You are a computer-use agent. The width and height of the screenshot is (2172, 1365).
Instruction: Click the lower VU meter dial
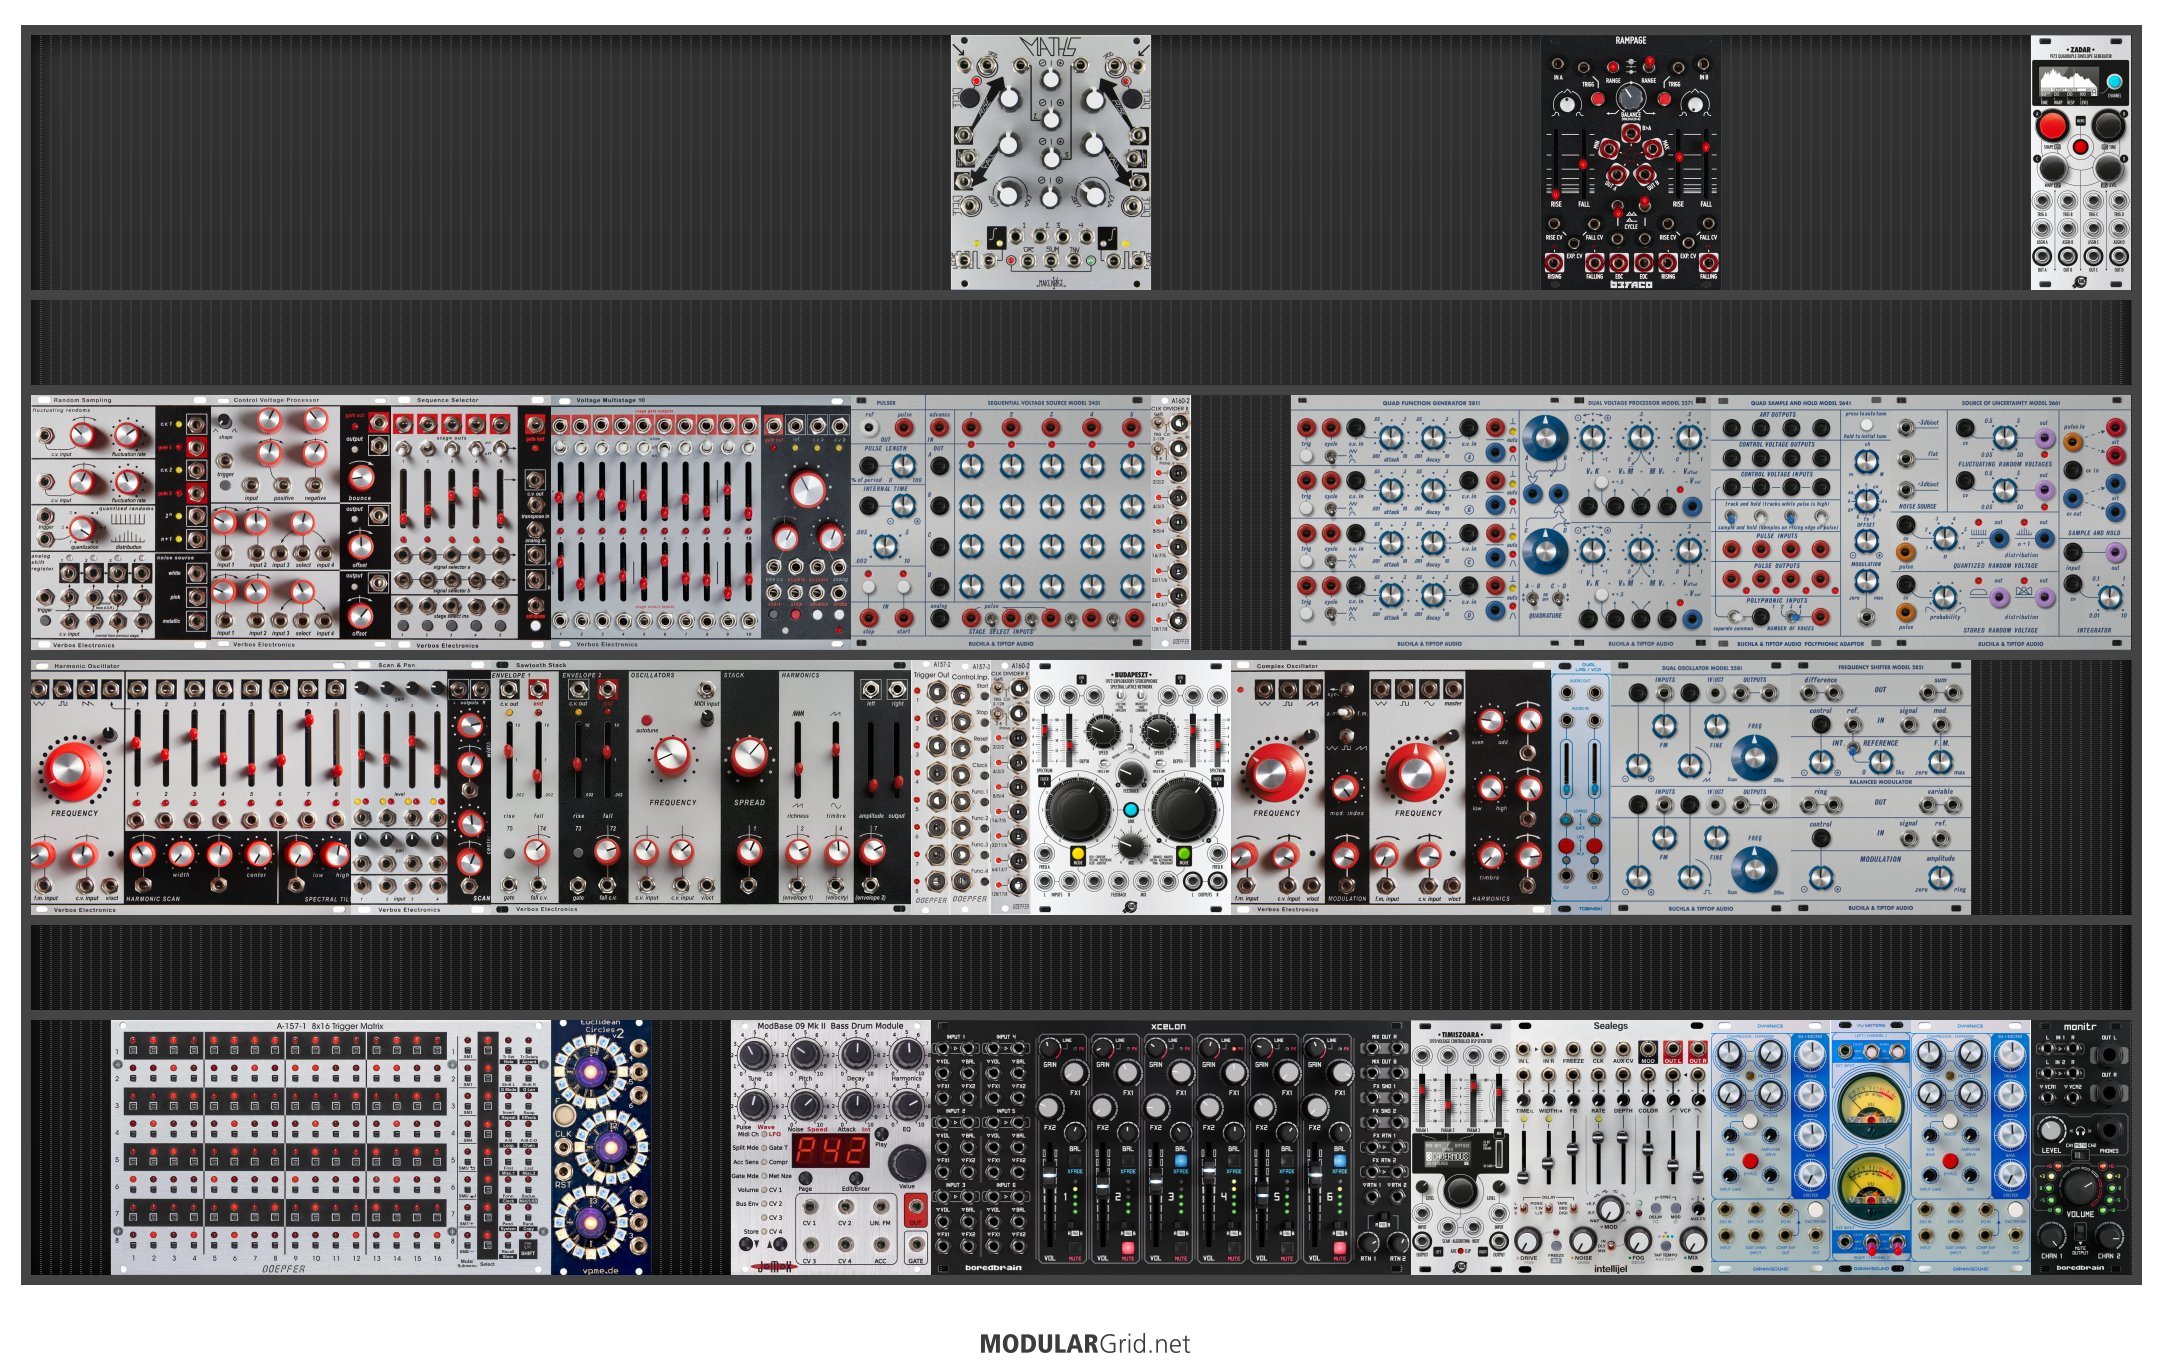click(x=1870, y=1186)
